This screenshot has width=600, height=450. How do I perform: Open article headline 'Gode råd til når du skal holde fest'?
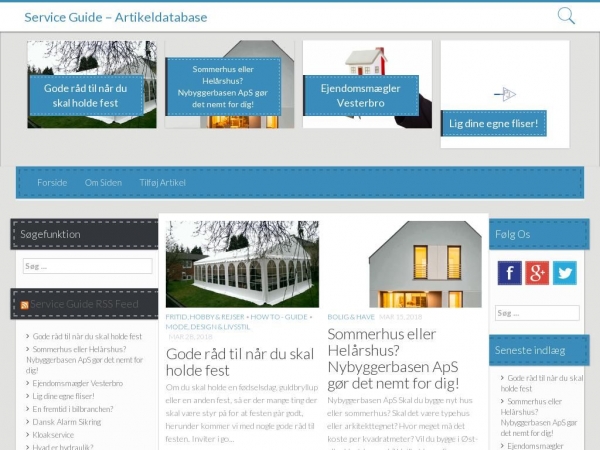tap(240, 362)
